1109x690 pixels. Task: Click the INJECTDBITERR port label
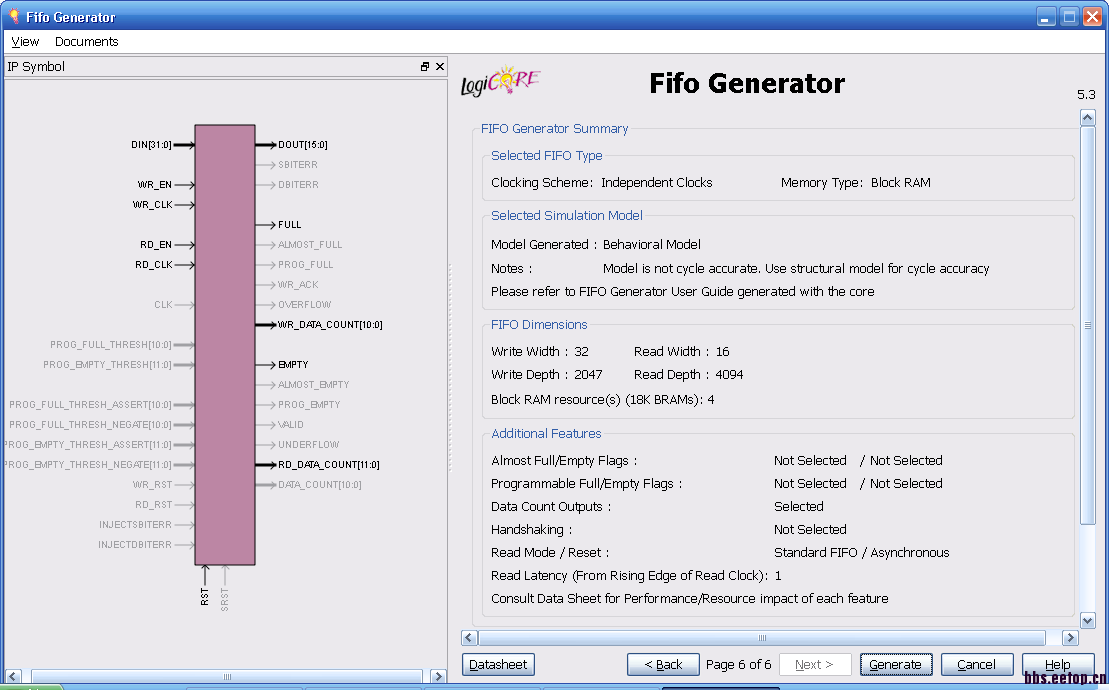(x=135, y=545)
